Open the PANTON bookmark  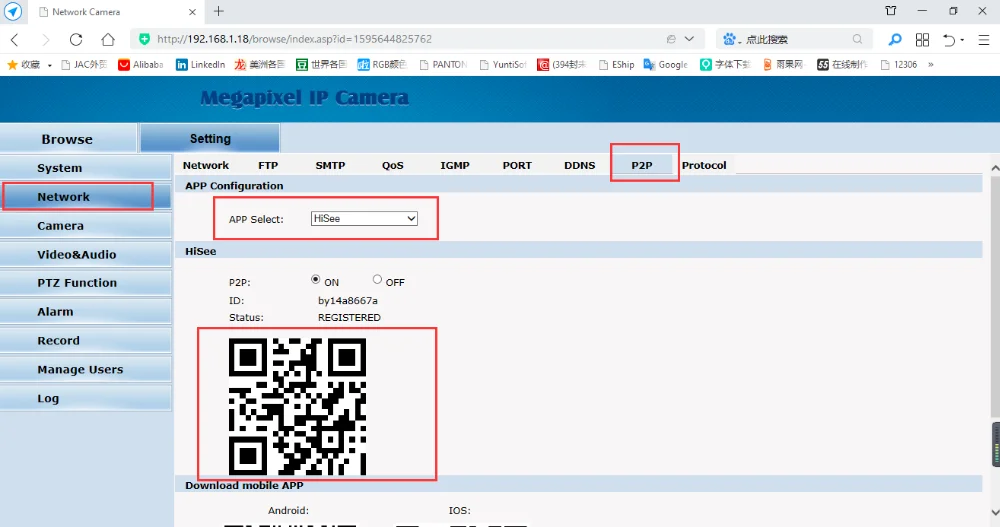[x=443, y=64]
